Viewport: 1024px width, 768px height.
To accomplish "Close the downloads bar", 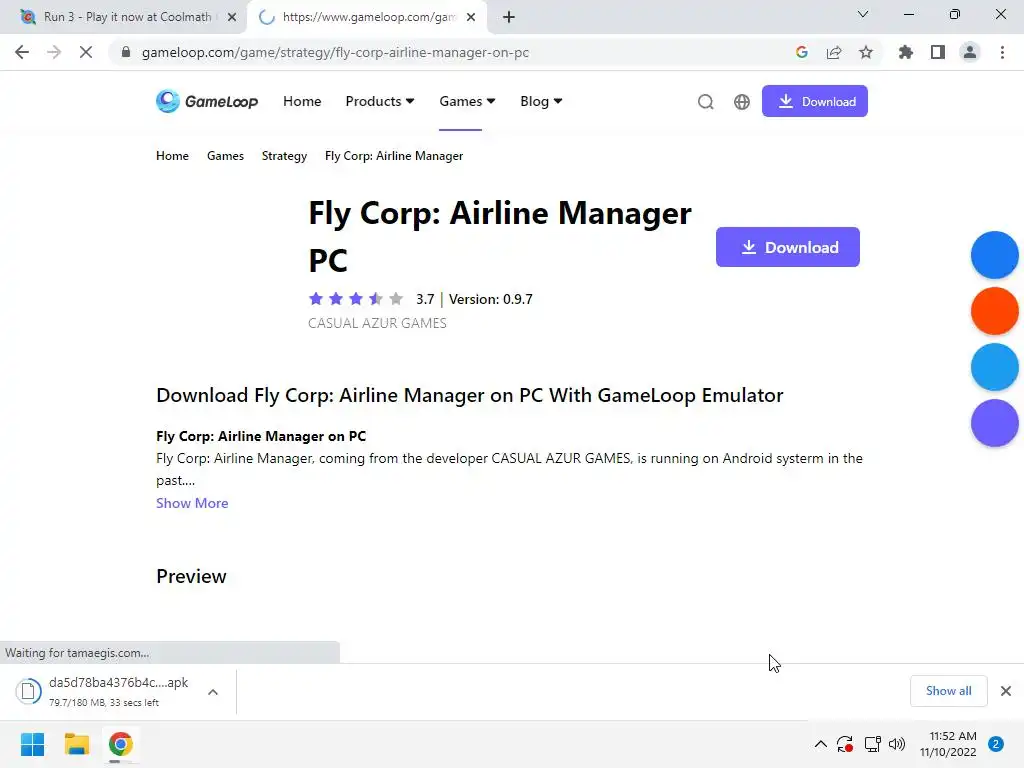I will click(1006, 691).
